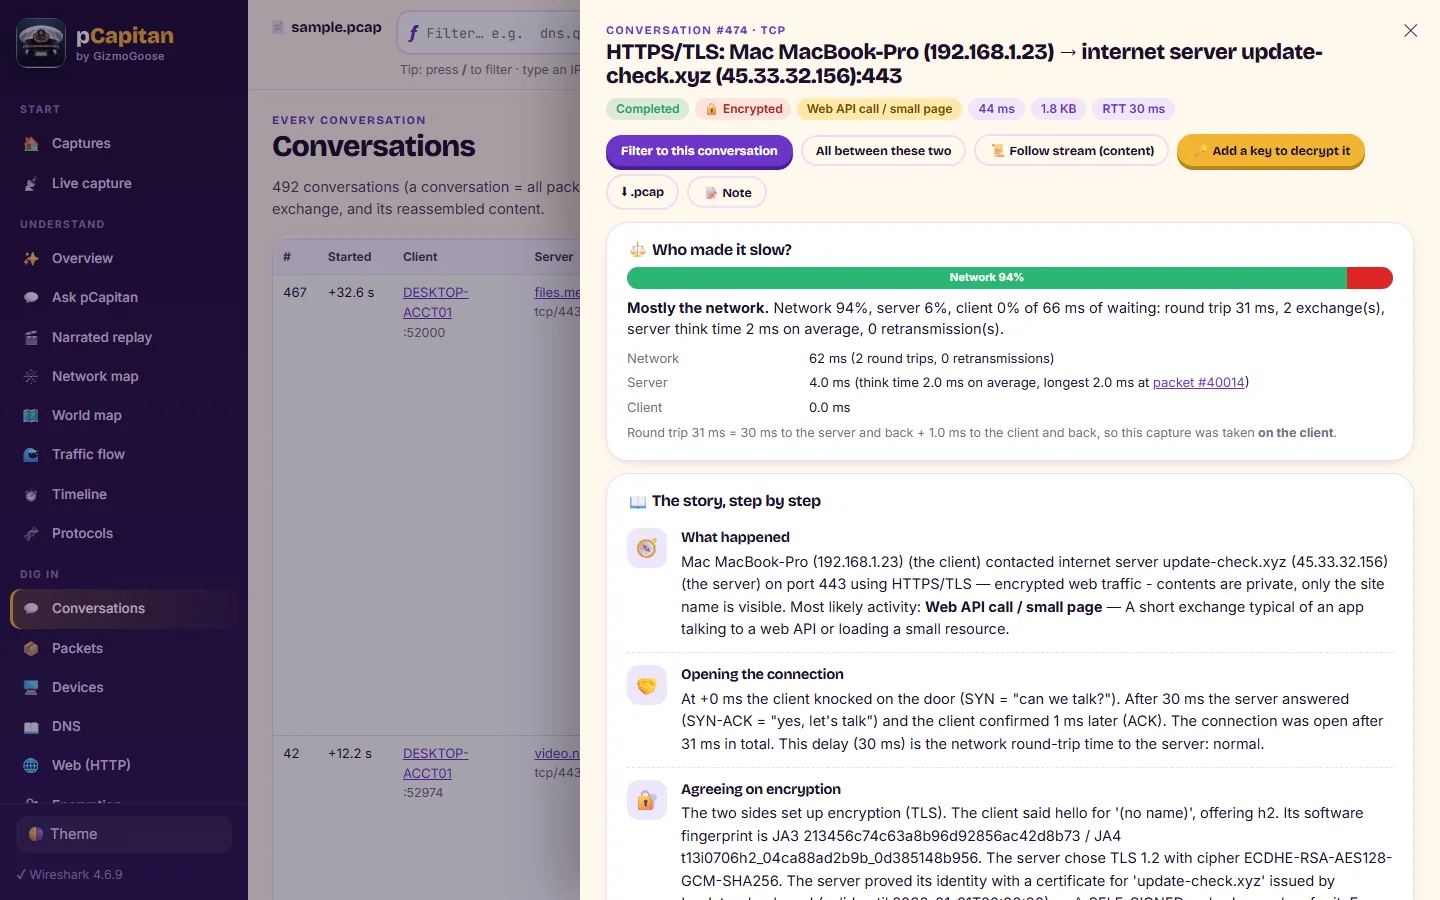The width and height of the screenshot is (1440, 900).
Task: Click the green Network 94% bar
Action: [x=986, y=278]
